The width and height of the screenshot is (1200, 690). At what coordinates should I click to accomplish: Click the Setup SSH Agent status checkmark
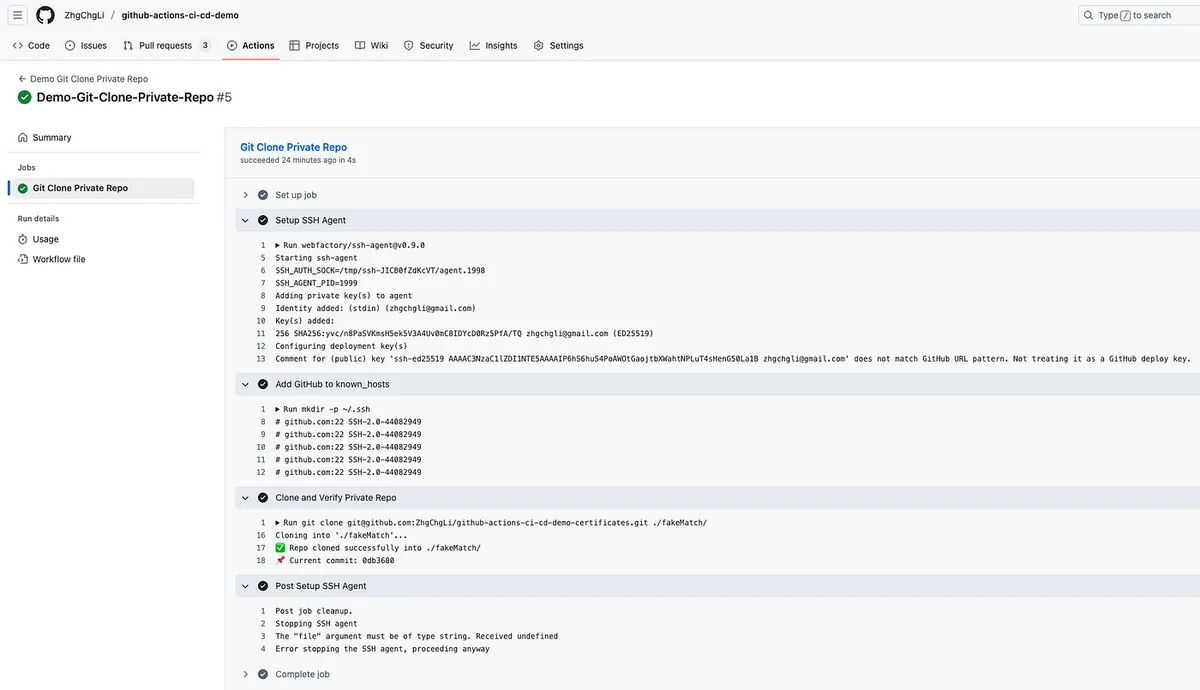pyautogui.click(x=263, y=220)
